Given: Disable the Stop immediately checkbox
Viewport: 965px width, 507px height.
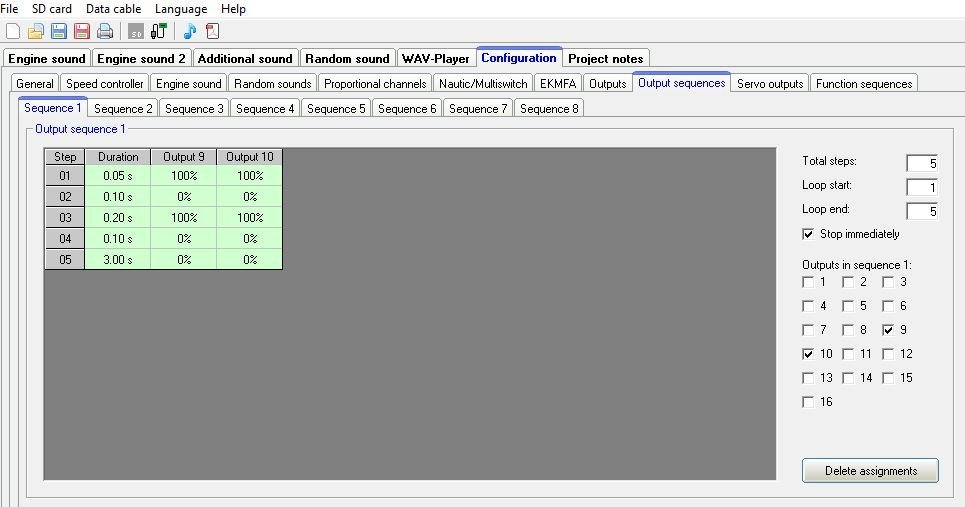Looking at the screenshot, I should point(809,234).
